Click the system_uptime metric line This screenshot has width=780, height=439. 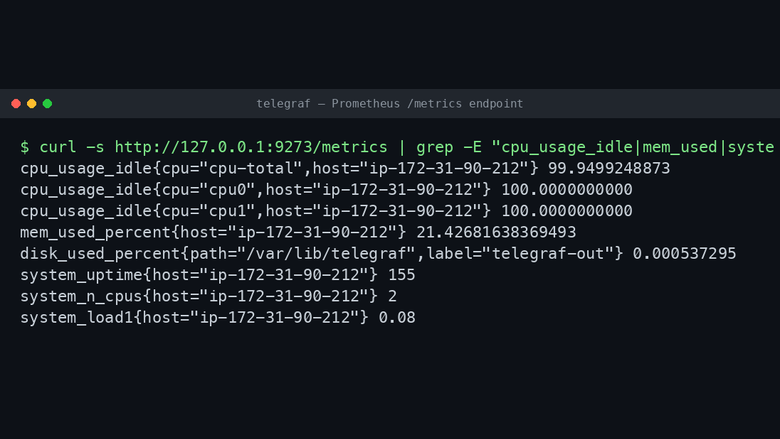click(218, 275)
